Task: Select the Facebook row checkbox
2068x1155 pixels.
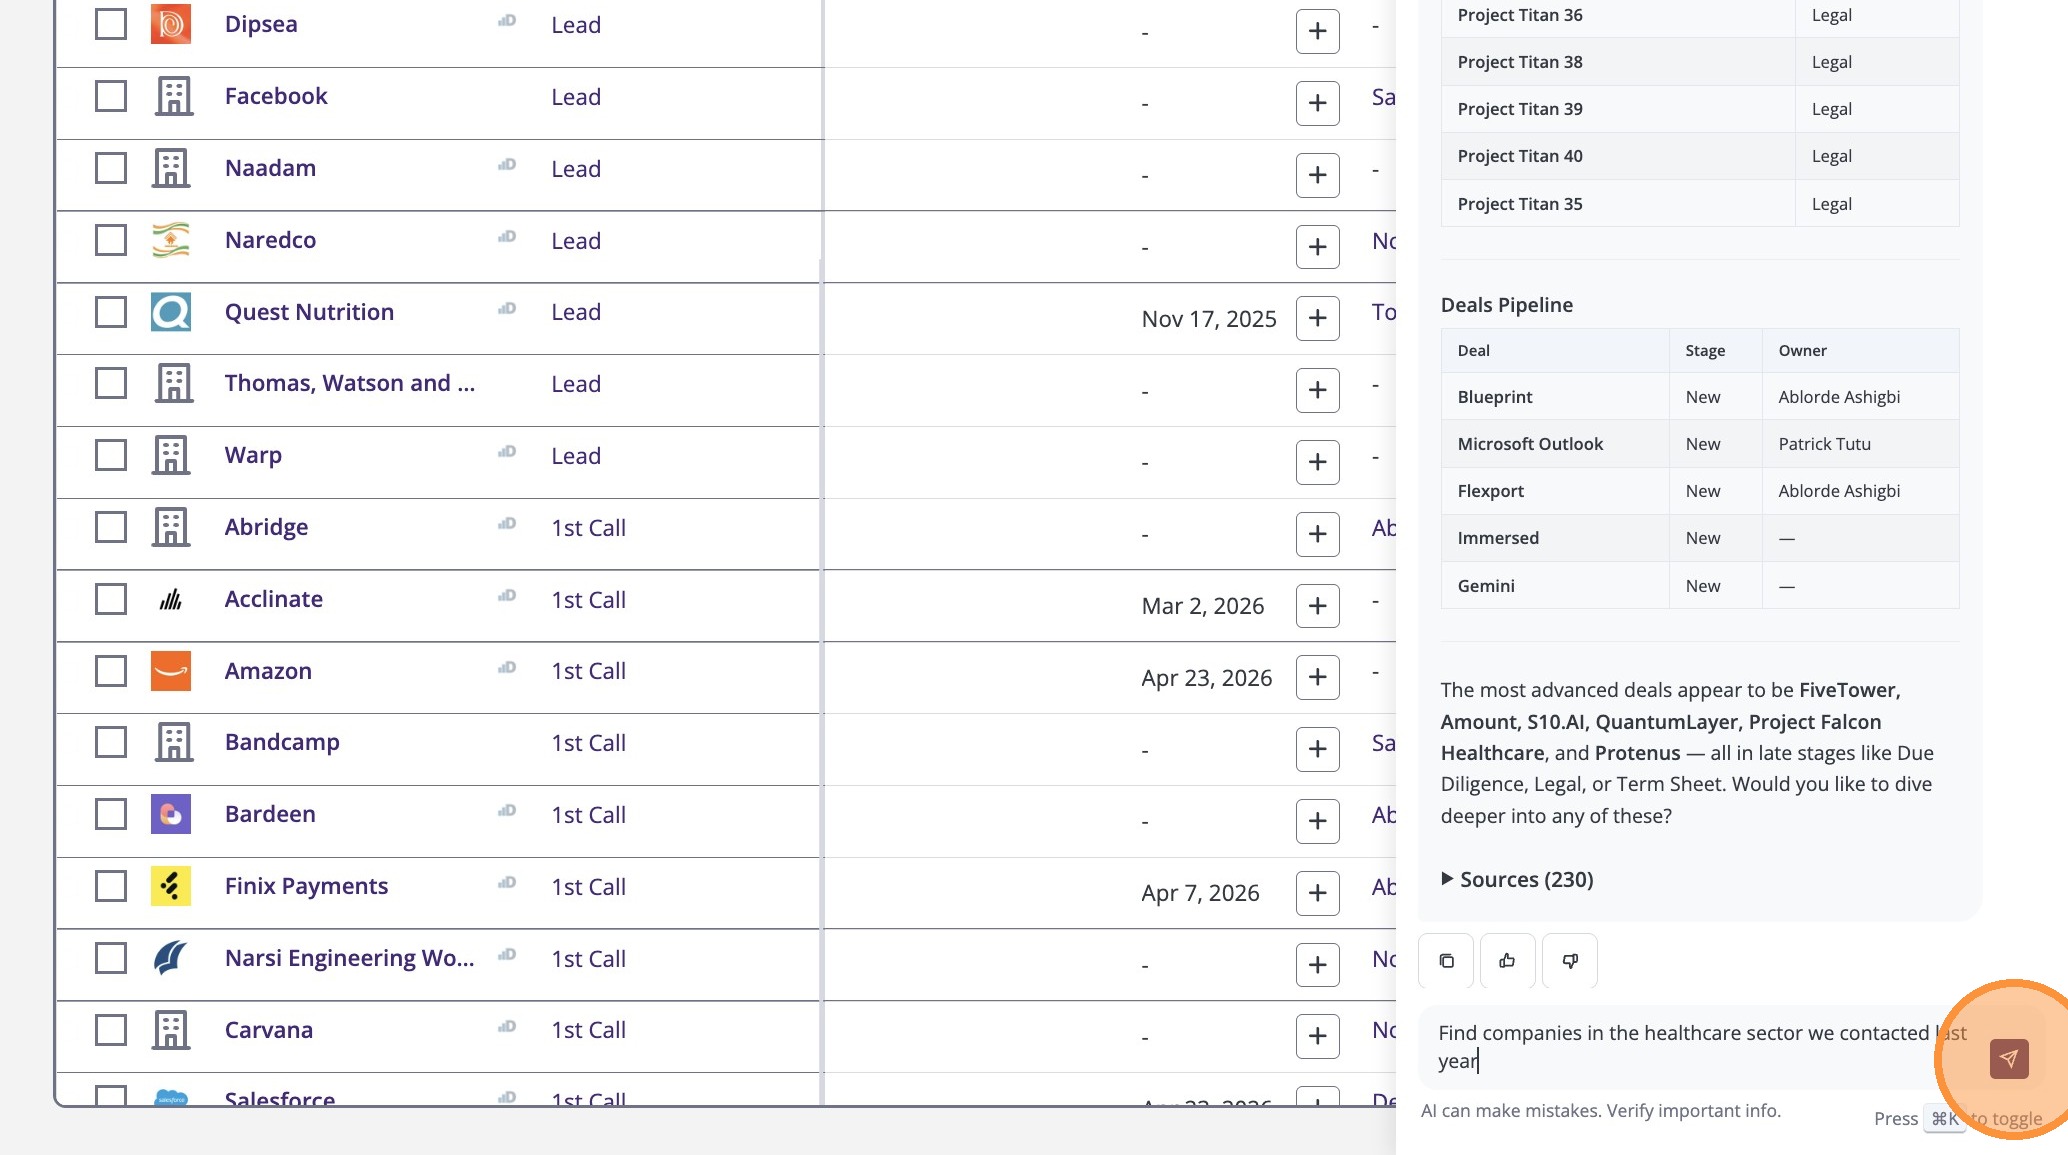Action: coord(111,96)
